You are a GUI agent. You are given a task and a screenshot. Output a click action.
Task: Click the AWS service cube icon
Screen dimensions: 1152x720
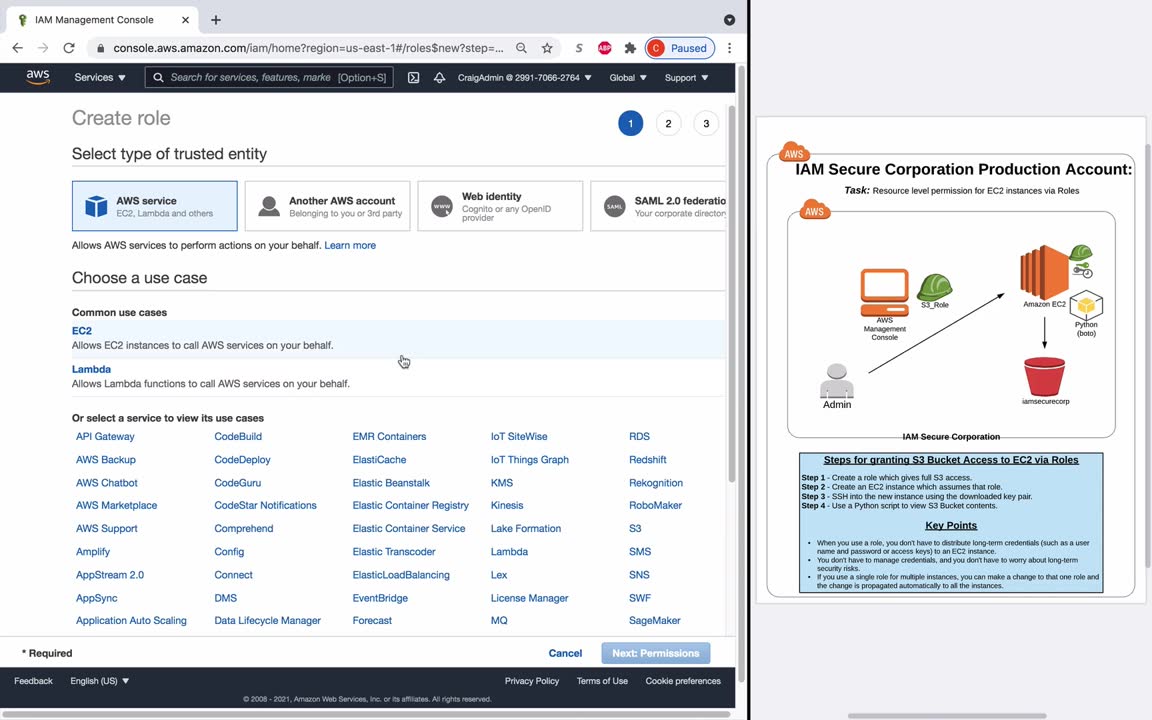point(96,206)
